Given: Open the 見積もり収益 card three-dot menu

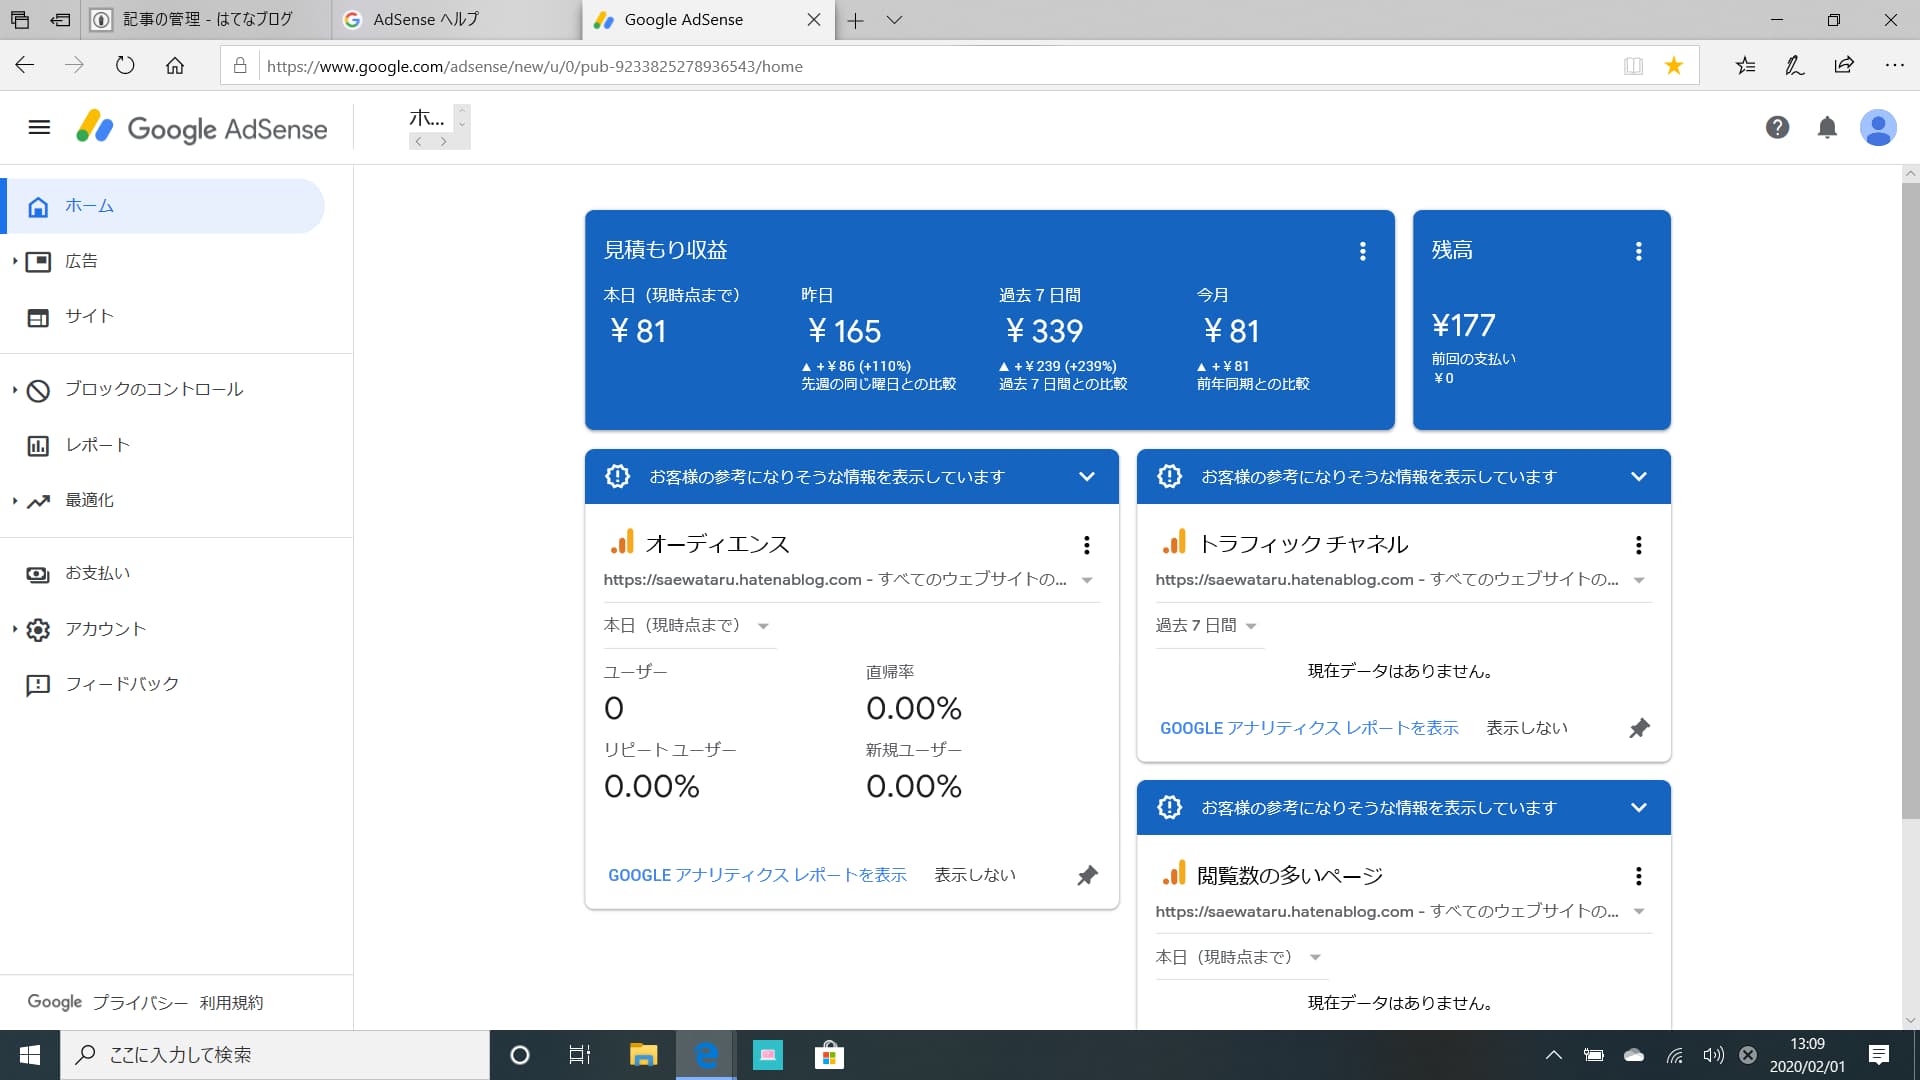Looking at the screenshot, I should tap(1362, 251).
